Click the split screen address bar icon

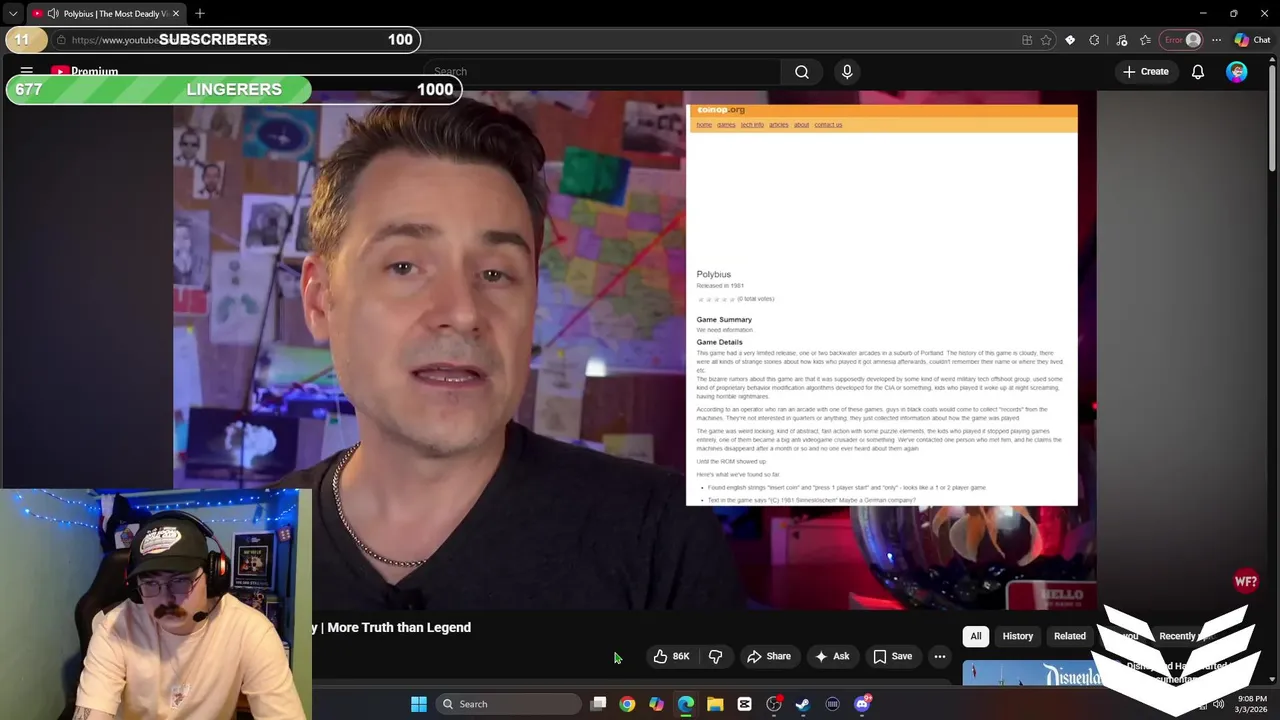1027,40
